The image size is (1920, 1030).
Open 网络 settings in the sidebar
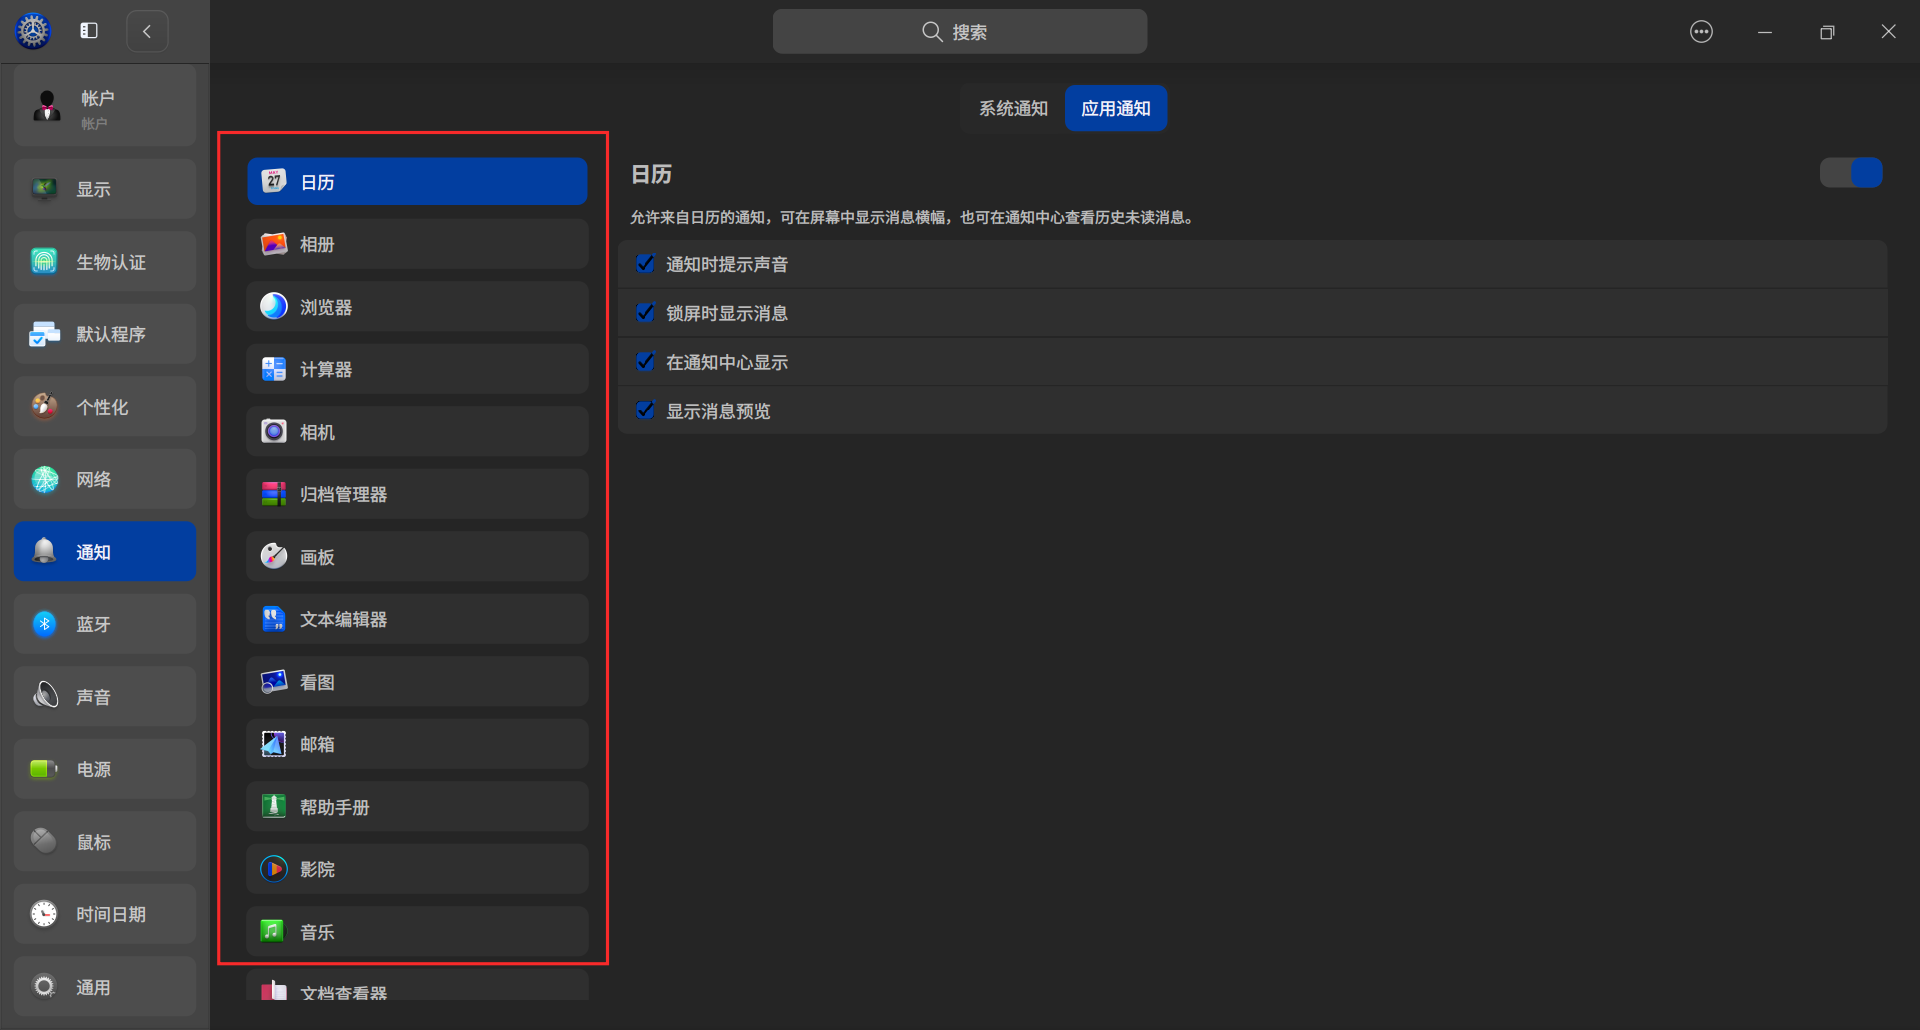click(104, 479)
